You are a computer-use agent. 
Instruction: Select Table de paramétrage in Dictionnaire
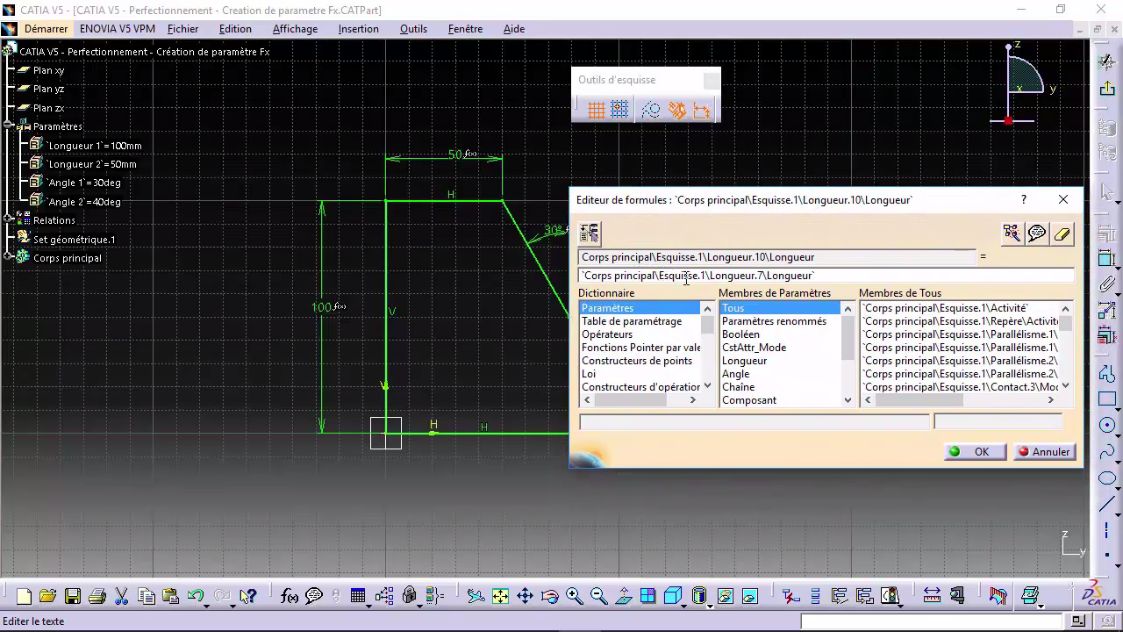(632, 321)
